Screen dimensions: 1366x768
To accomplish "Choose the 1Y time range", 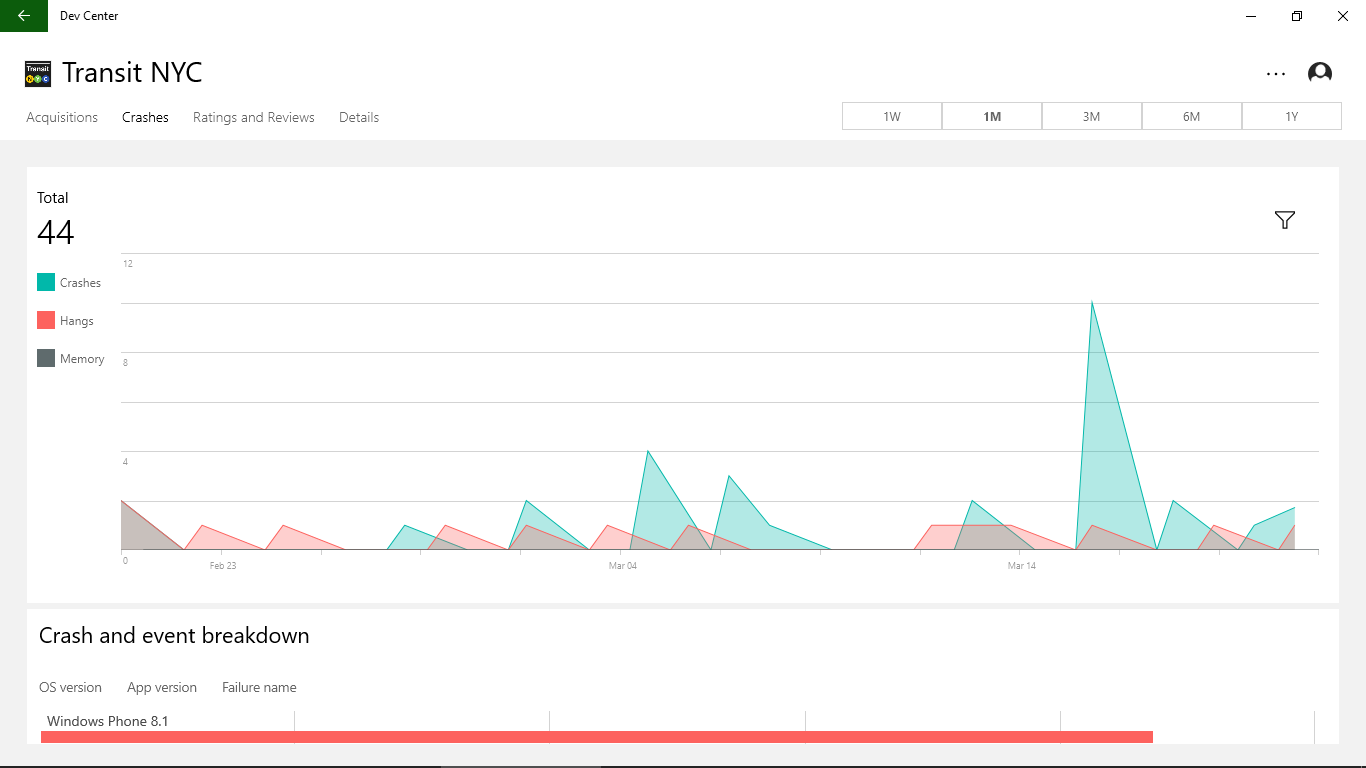I will [x=1292, y=116].
